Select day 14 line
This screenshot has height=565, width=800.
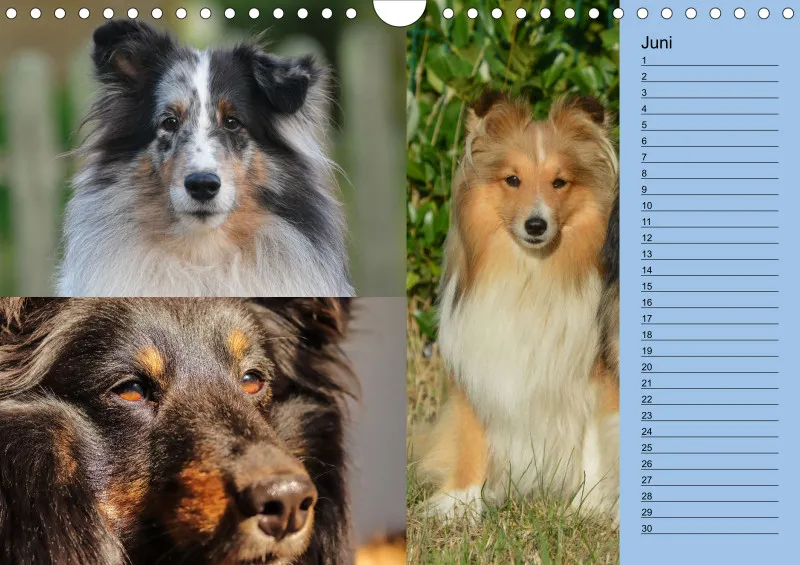[709, 270]
